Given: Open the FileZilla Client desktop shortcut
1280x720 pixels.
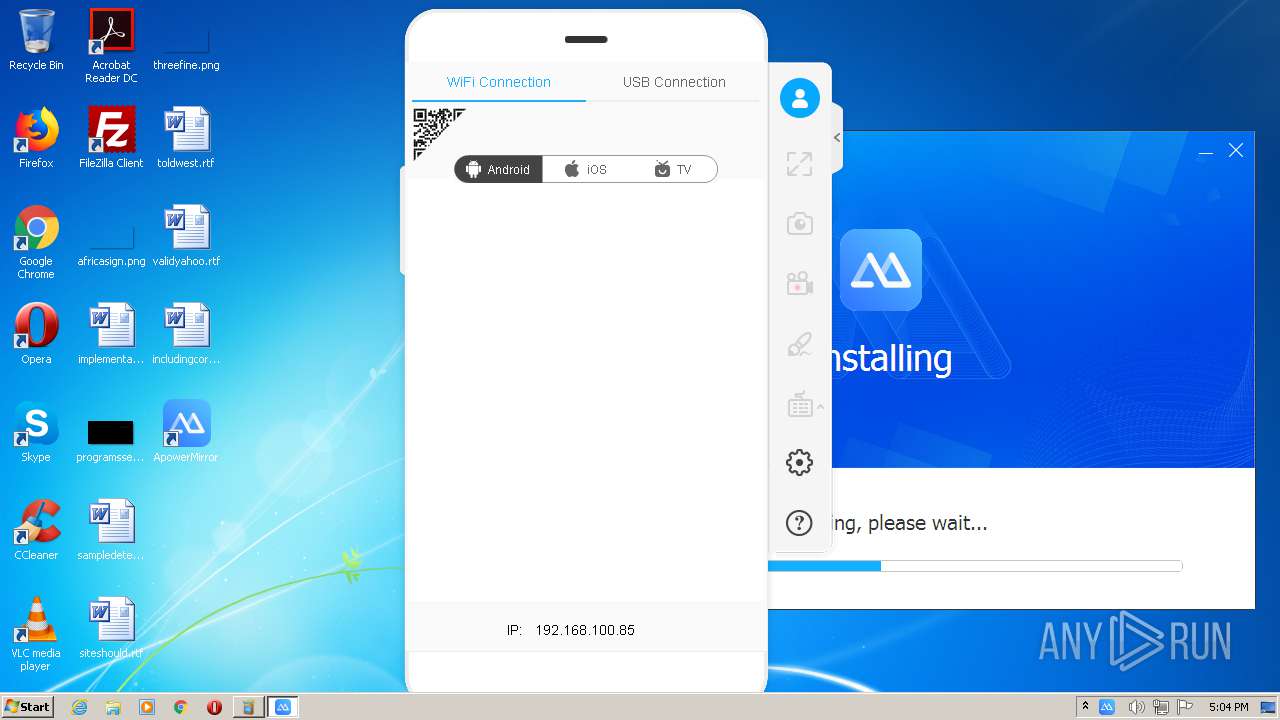Looking at the screenshot, I should click(111, 138).
